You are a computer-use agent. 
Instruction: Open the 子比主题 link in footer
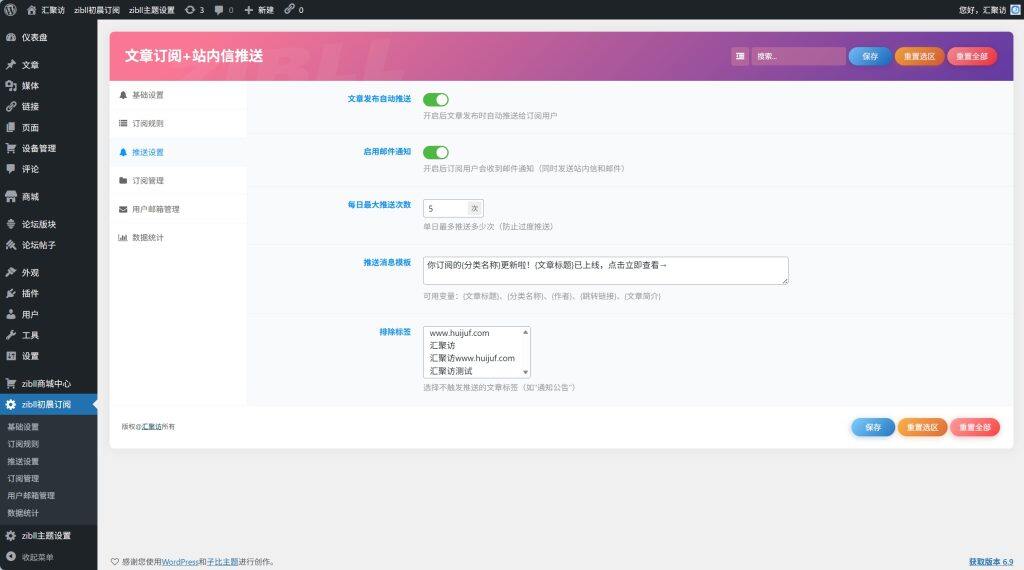(222, 562)
